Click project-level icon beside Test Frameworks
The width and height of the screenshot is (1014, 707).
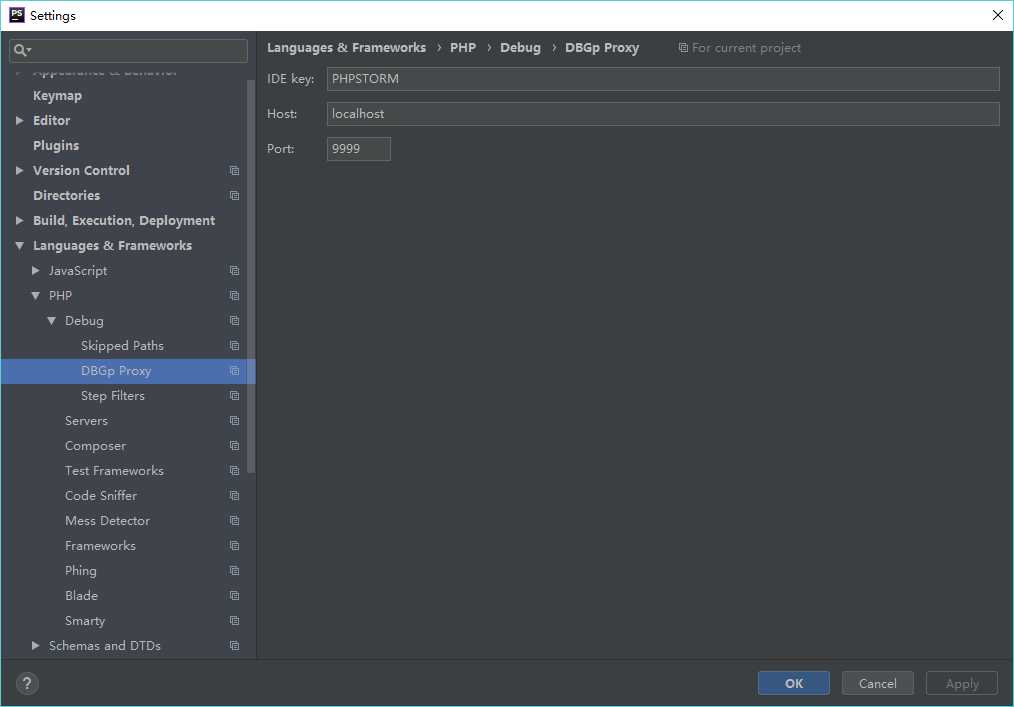point(234,471)
